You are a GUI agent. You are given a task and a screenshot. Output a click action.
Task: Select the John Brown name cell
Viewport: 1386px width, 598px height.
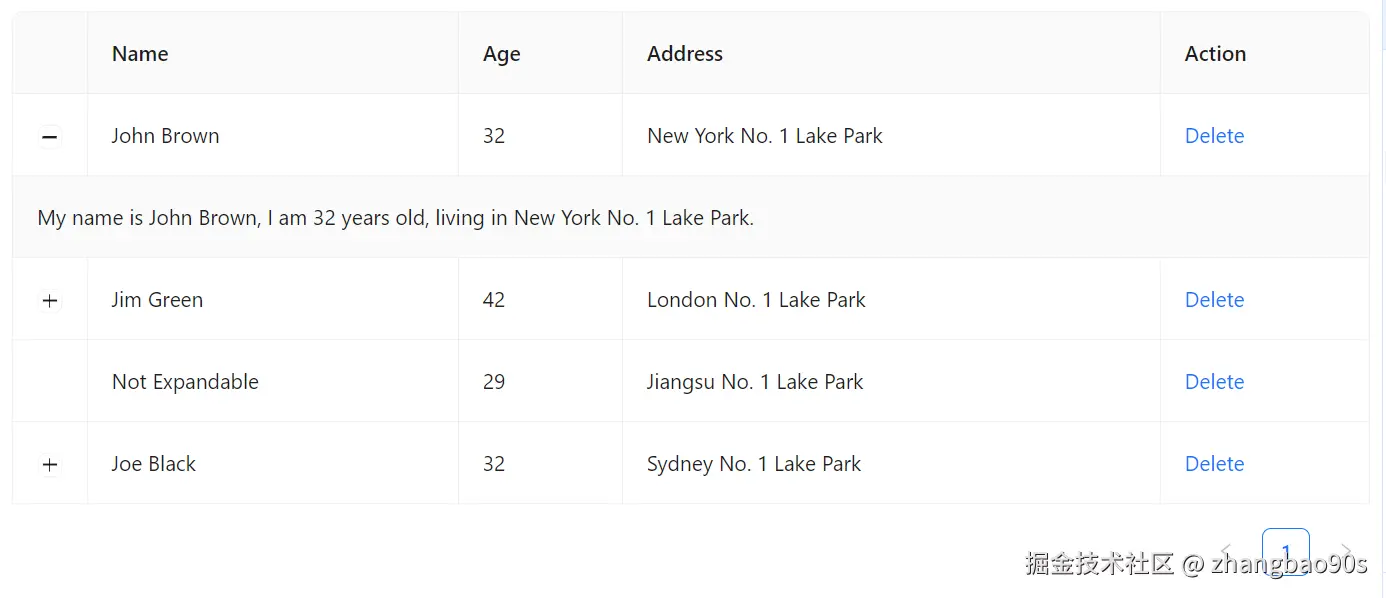coord(165,136)
